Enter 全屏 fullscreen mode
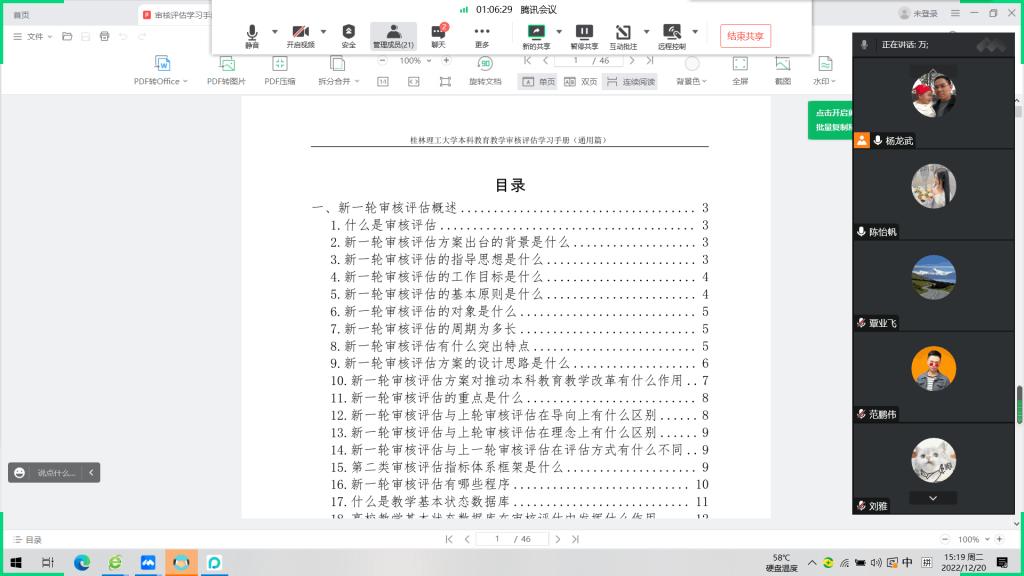1024x576 pixels. (739, 70)
